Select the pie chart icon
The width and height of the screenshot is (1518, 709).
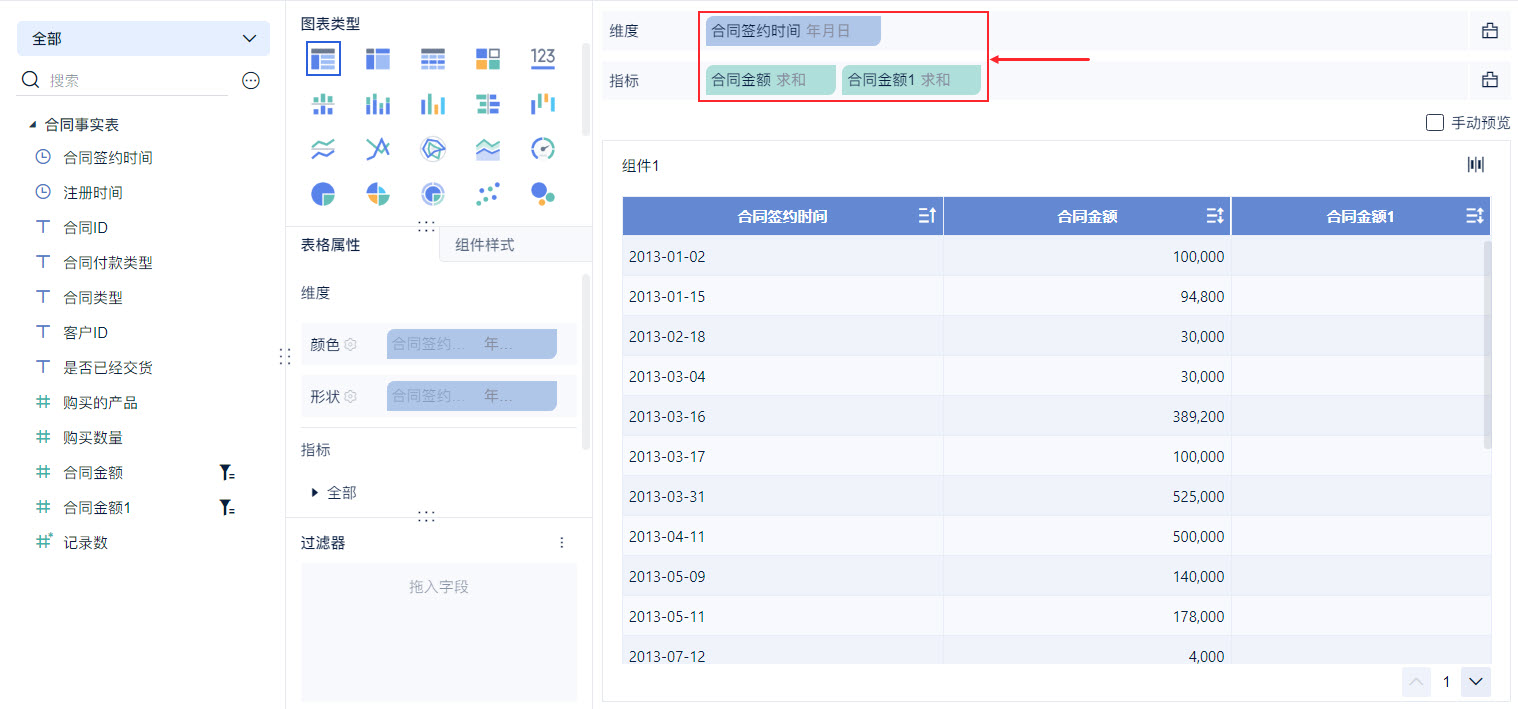[x=323, y=194]
